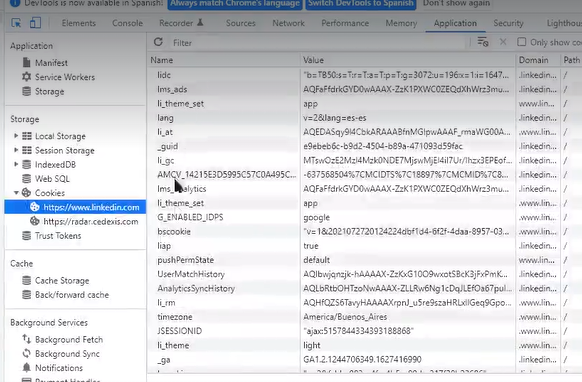
Task: Click Don't show again
Action: (456, 4)
